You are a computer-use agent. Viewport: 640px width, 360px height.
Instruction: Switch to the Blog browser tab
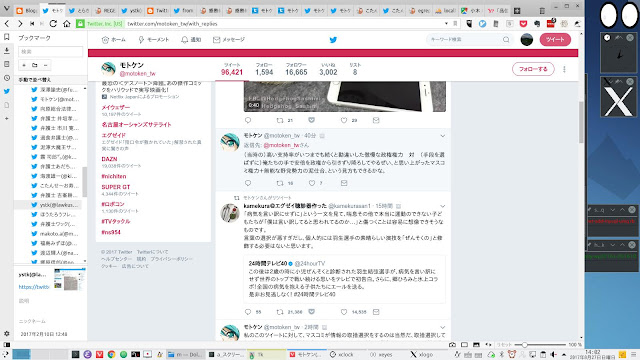click(26, 11)
